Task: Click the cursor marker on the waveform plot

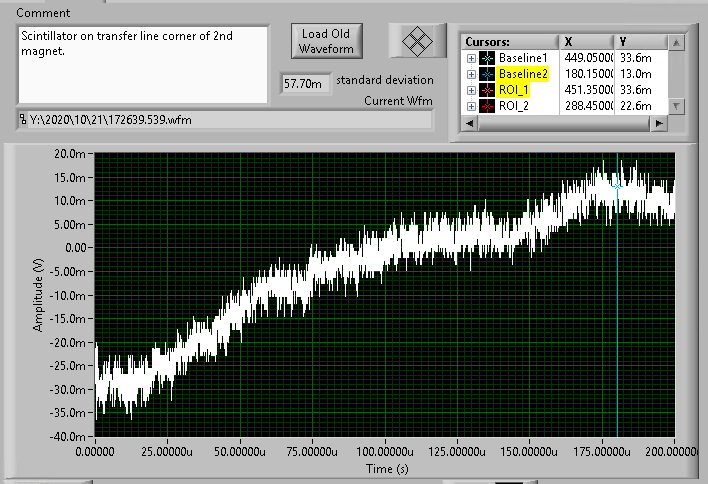Action: click(x=617, y=185)
